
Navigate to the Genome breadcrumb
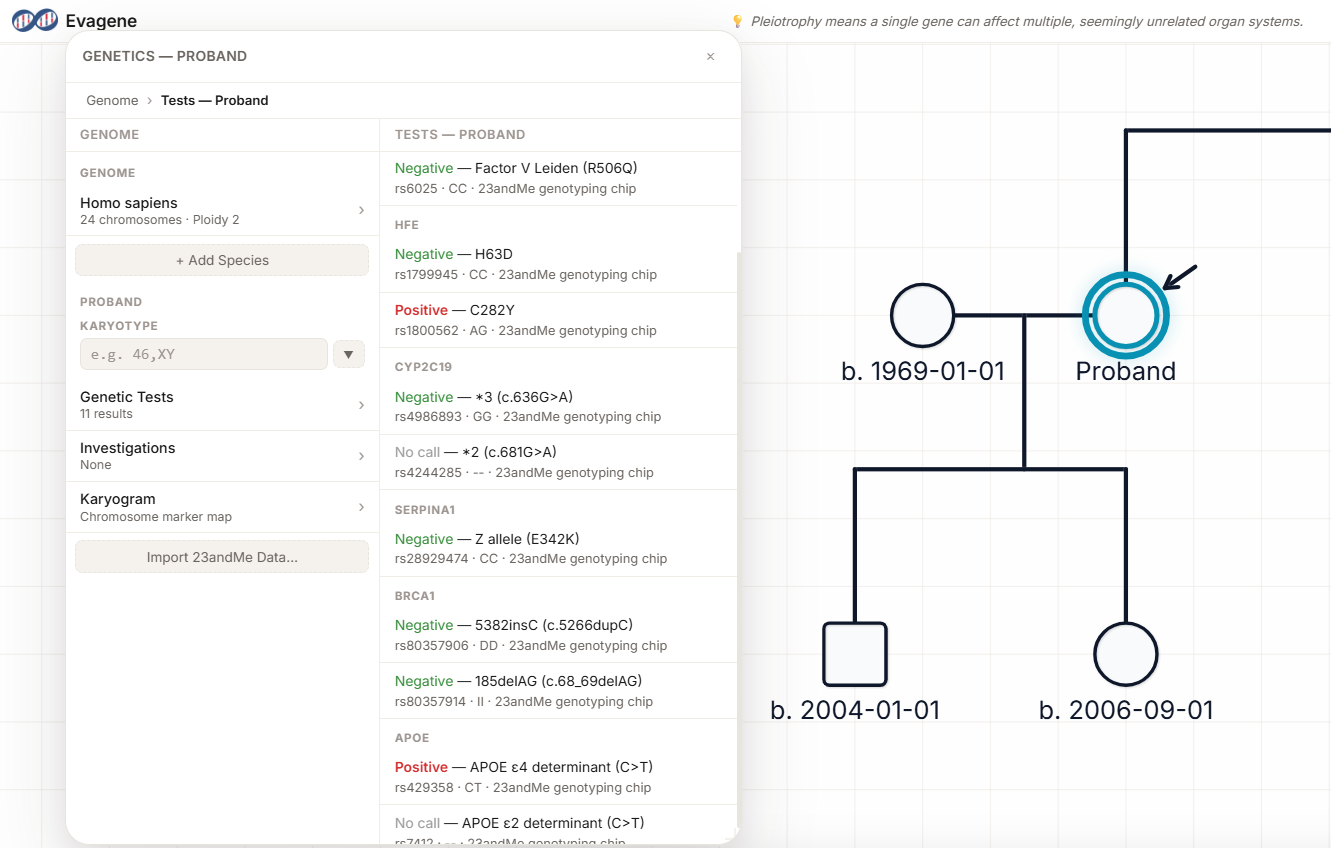click(112, 100)
